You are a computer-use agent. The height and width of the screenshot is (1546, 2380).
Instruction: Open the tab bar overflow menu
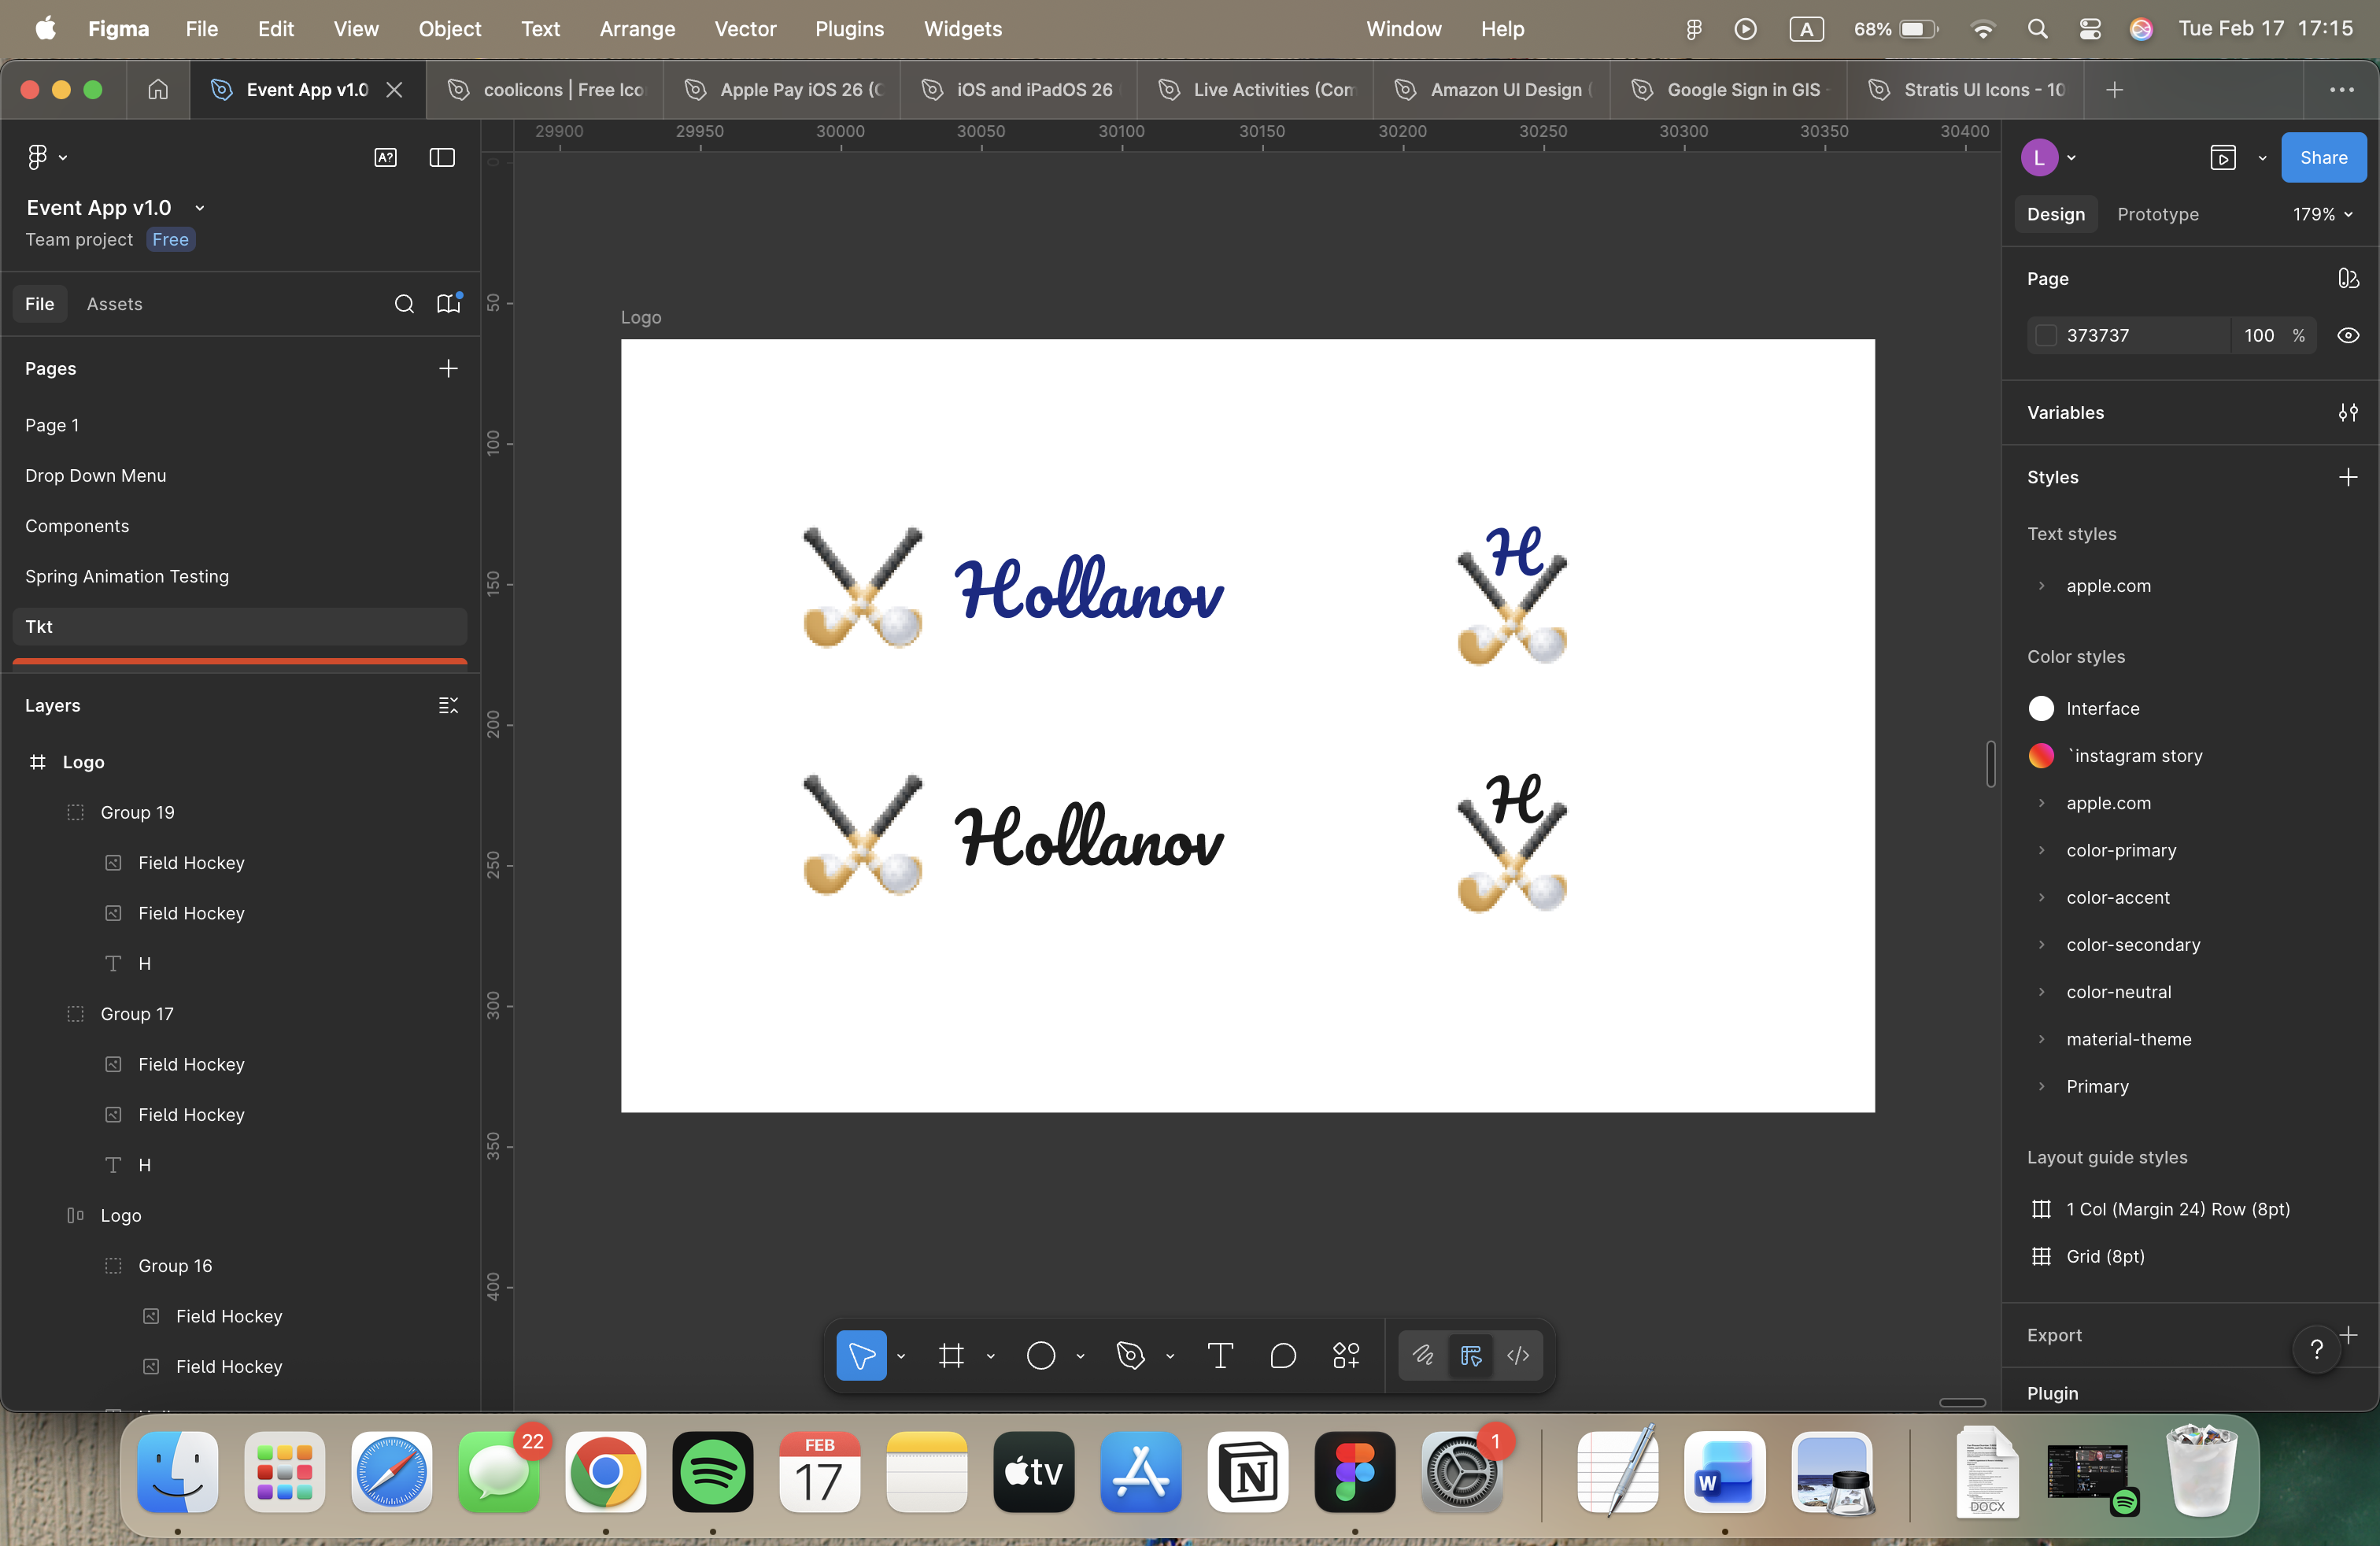click(x=2342, y=90)
